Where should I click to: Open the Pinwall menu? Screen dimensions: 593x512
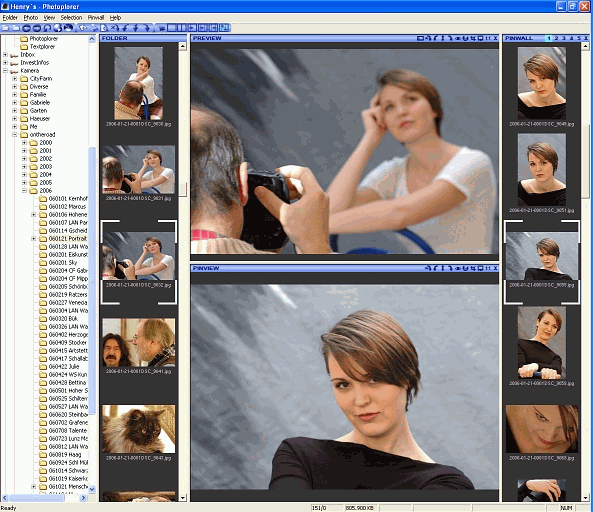(96, 18)
